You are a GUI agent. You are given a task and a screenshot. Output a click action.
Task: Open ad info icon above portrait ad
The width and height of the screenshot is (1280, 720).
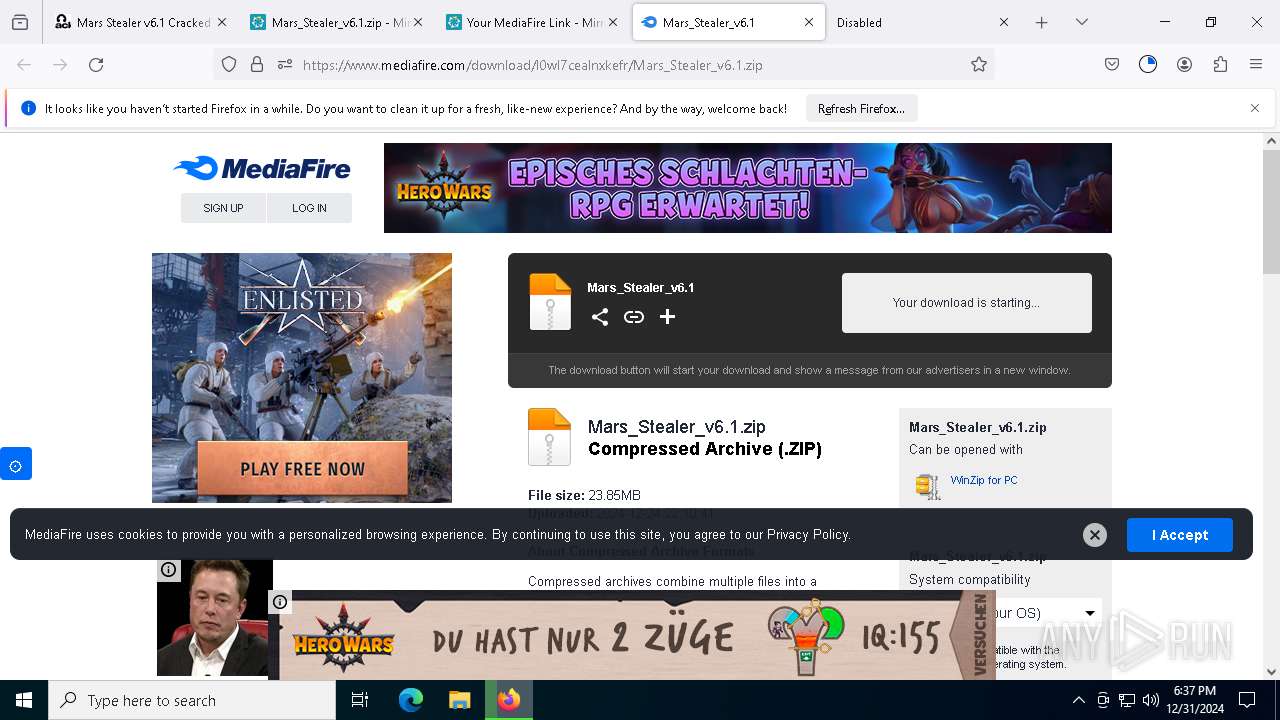169,570
